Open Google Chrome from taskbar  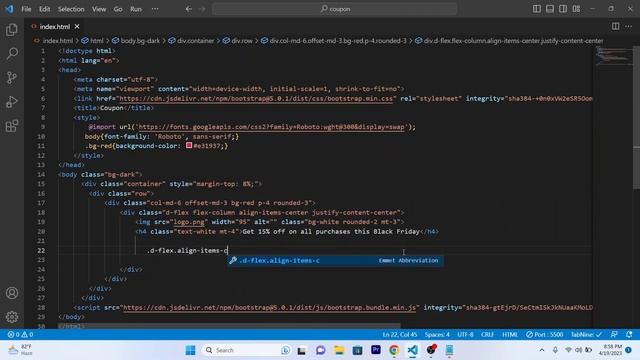click(x=394, y=350)
